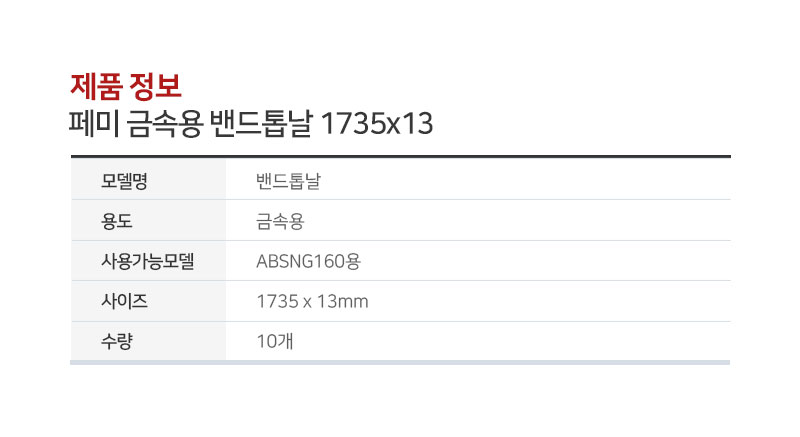Click divider line below the 모델명 row
Image resolution: width=800 pixels, height=437 pixels.
401,199
